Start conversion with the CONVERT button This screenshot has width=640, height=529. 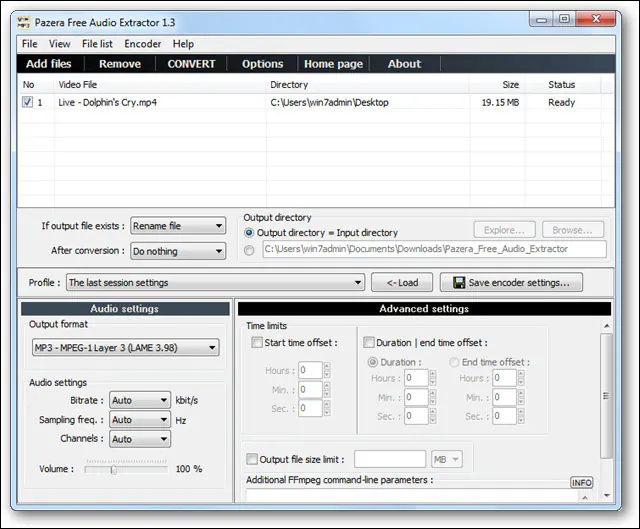coord(191,64)
